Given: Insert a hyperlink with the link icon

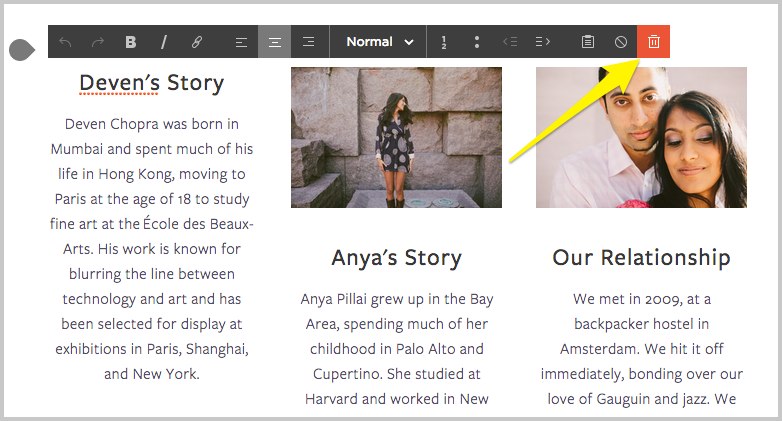Looking at the screenshot, I should click(x=196, y=42).
